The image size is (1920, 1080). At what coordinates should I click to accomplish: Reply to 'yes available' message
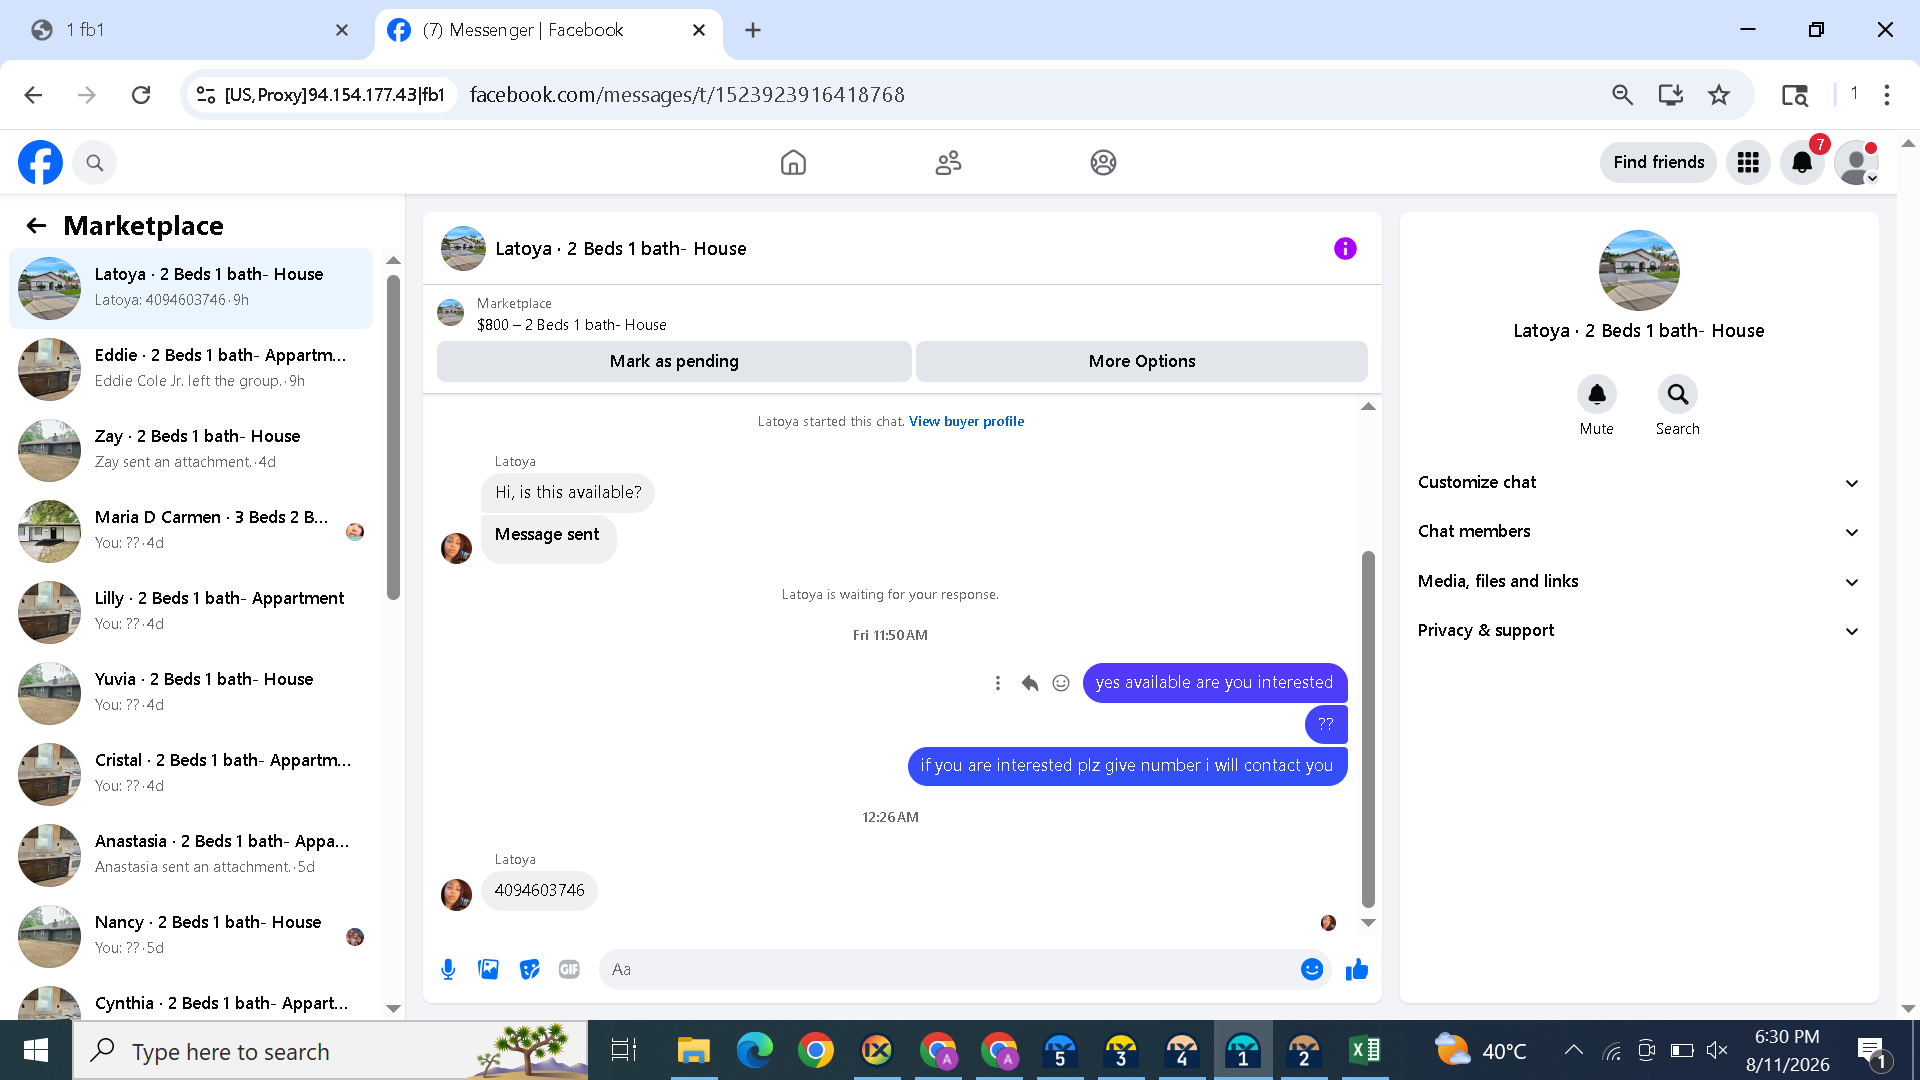1029,683
